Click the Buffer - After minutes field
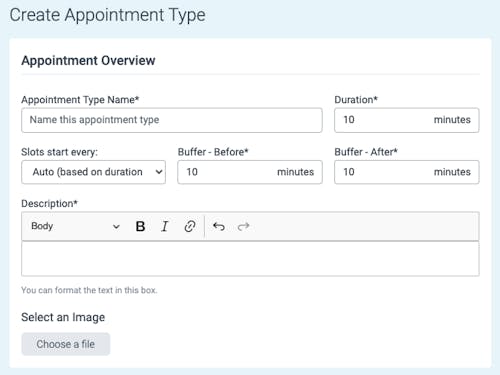The height and width of the screenshot is (375, 500). 407,172
